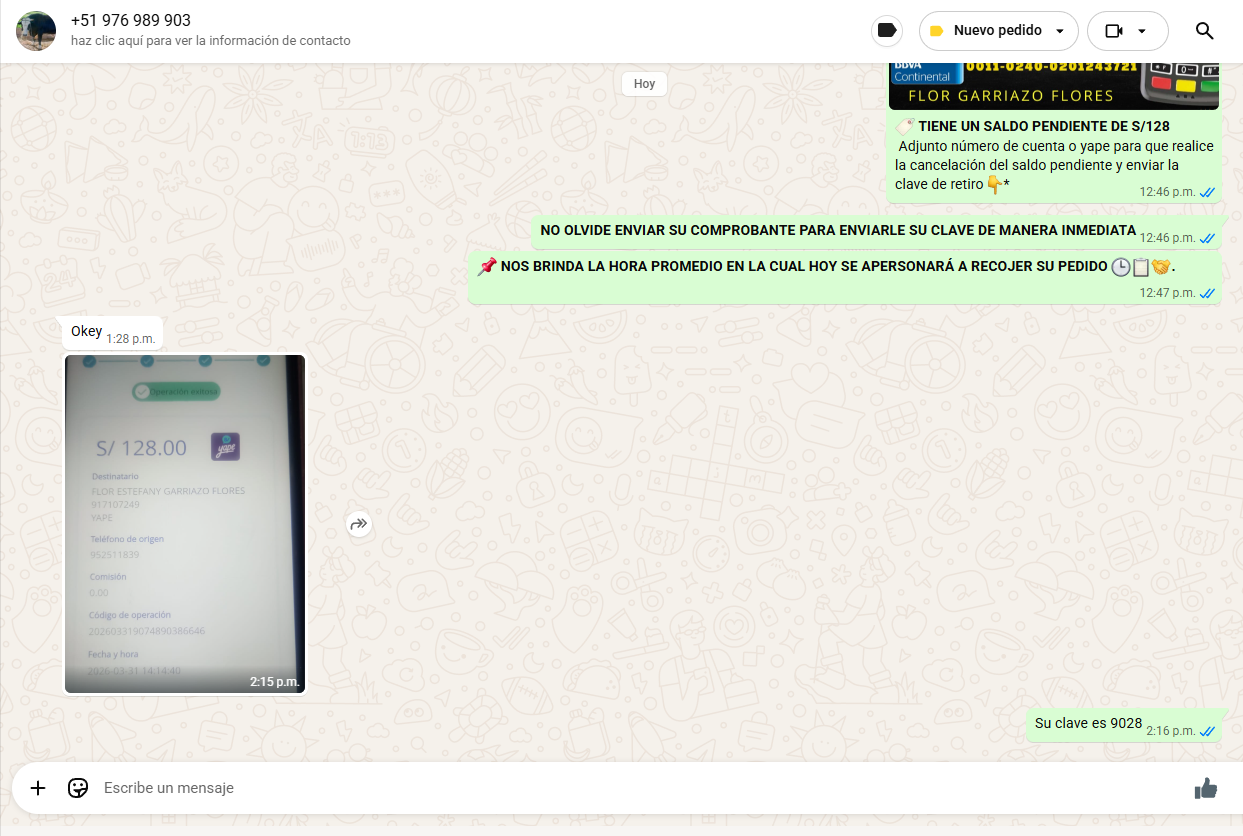Click the 'Hoy' date chip
The width and height of the screenshot is (1243, 836).
click(644, 84)
